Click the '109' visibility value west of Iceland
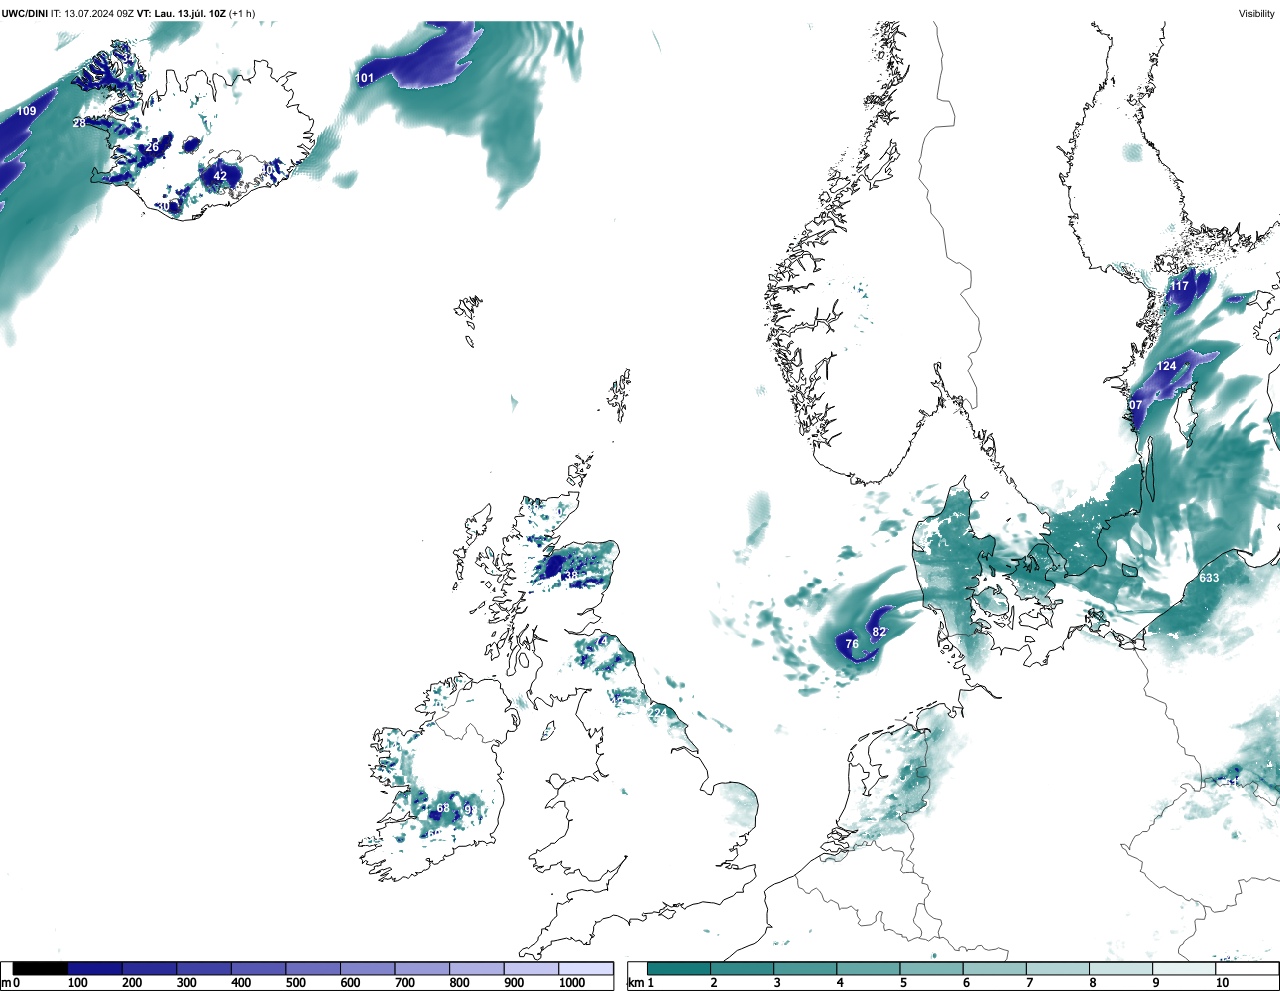Image resolution: width=1280 pixels, height=991 pixels. tap(27, 111)
